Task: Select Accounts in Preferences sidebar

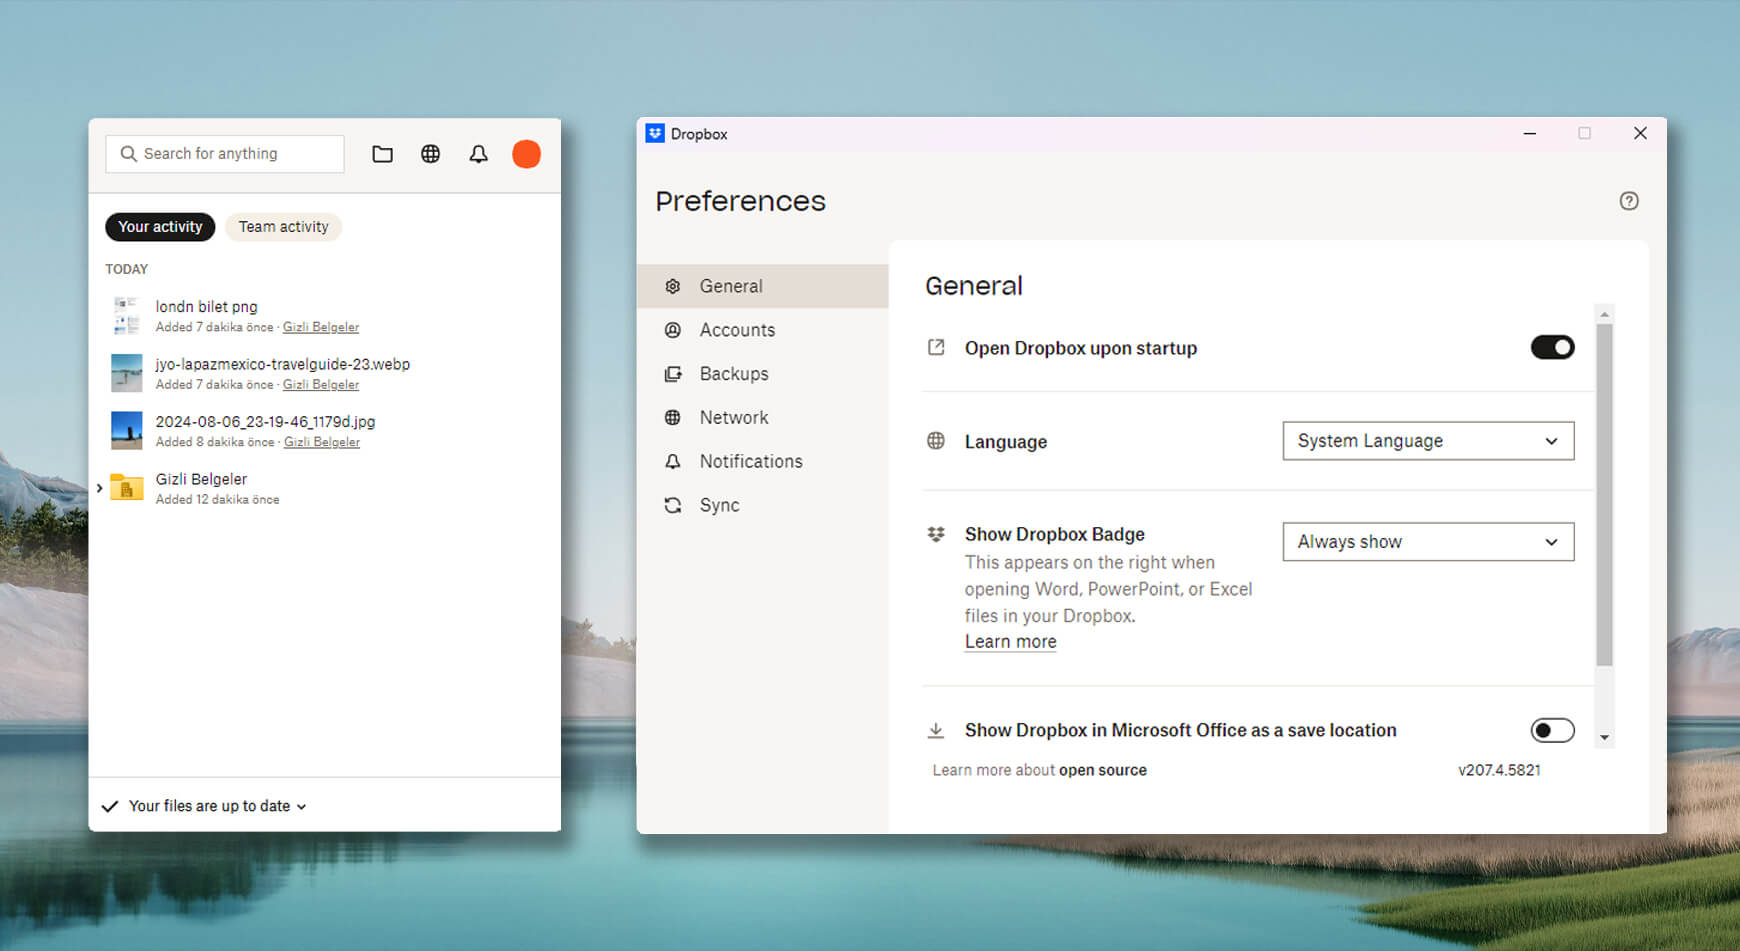Action: [762, 330]
